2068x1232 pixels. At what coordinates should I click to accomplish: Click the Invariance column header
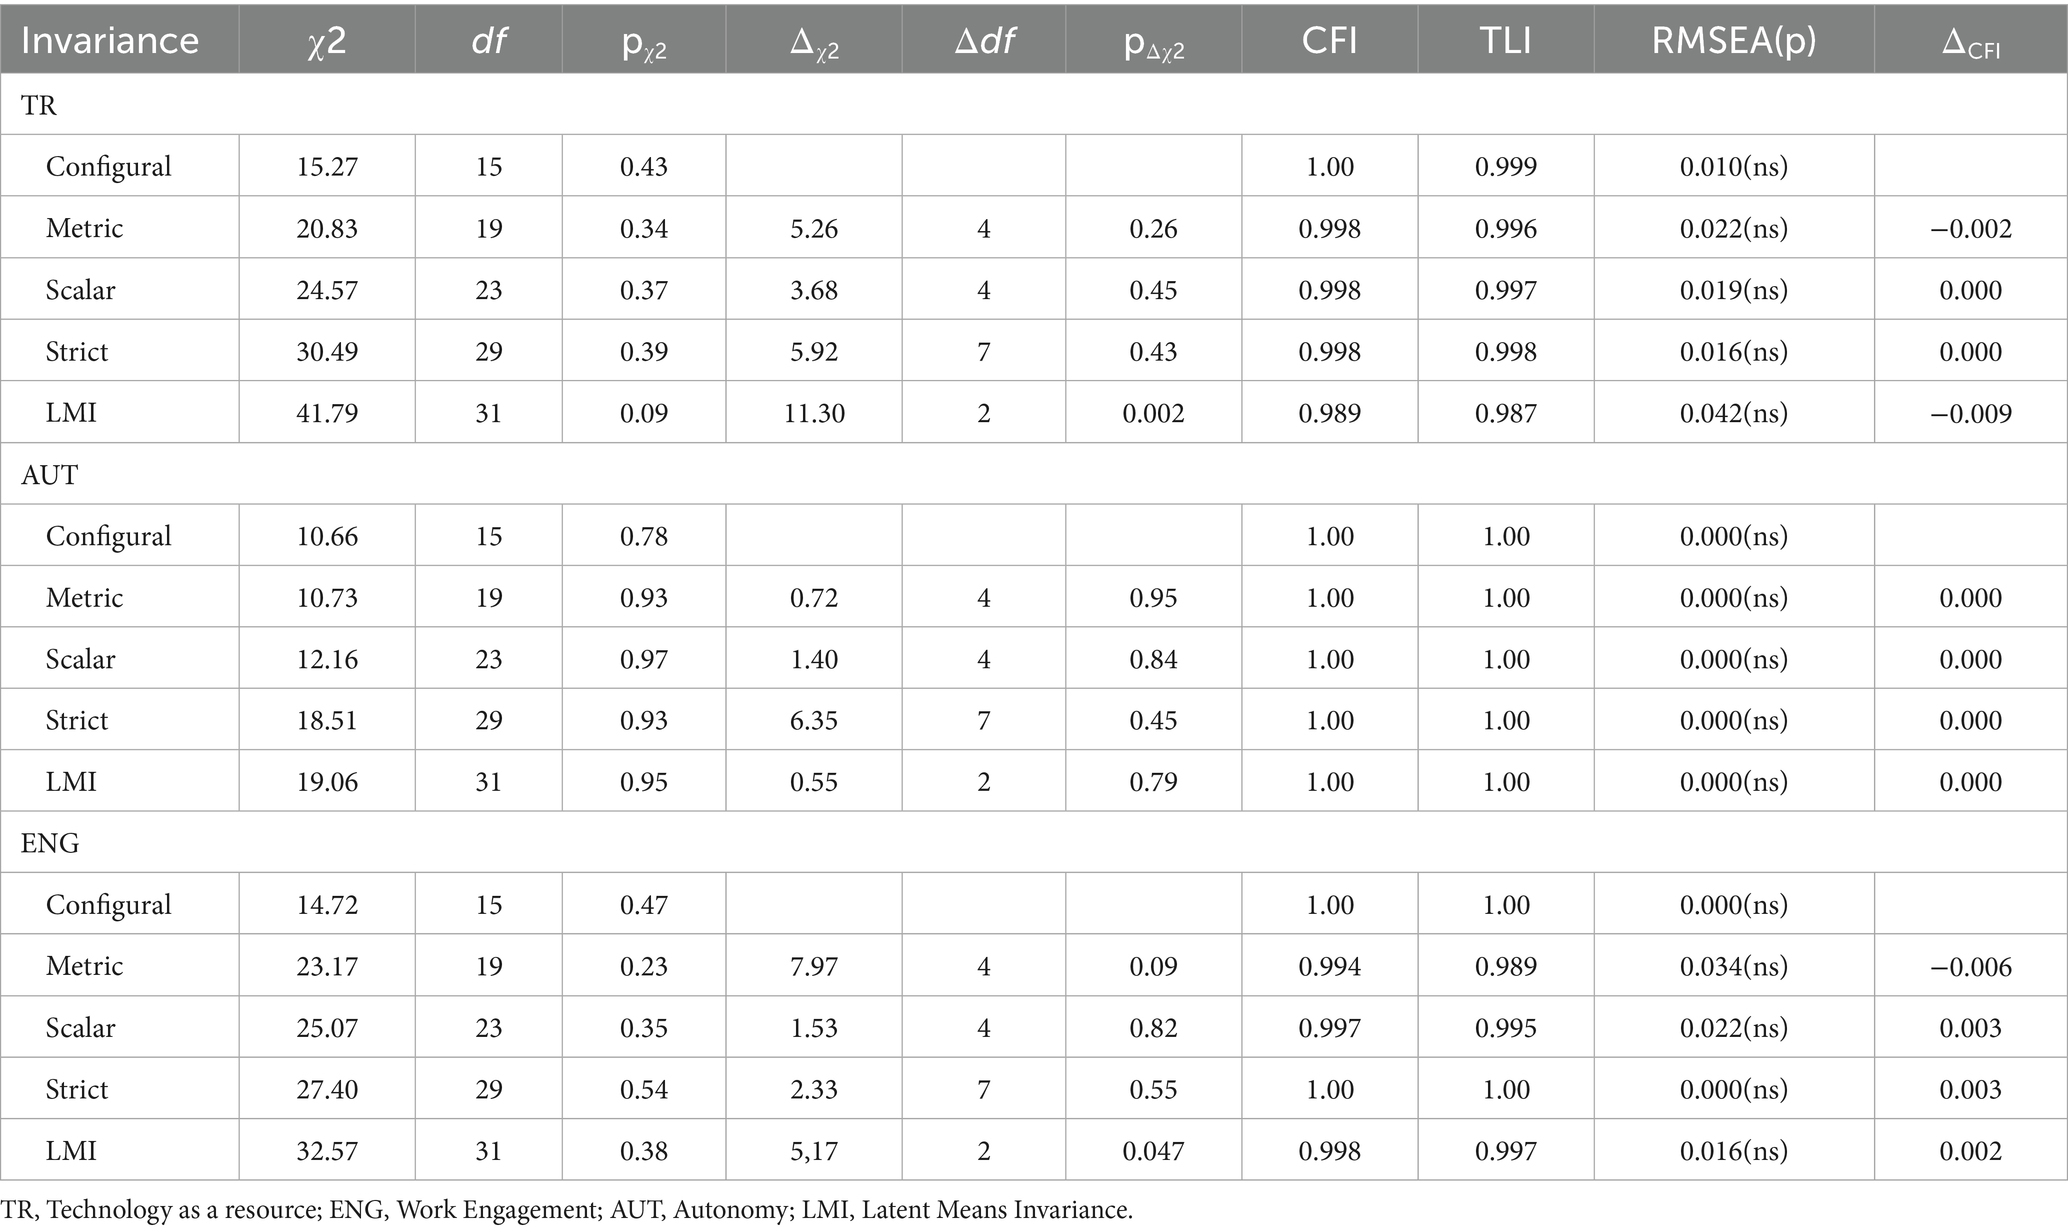[x=110, y=41]
